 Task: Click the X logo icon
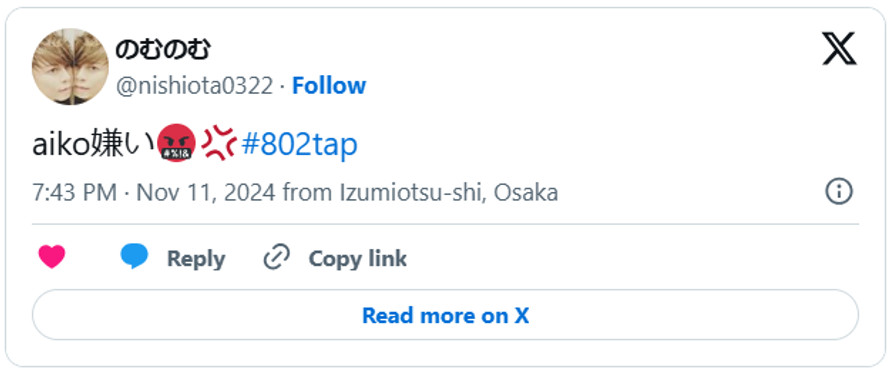pyautogui.click(x=839, y=49)
